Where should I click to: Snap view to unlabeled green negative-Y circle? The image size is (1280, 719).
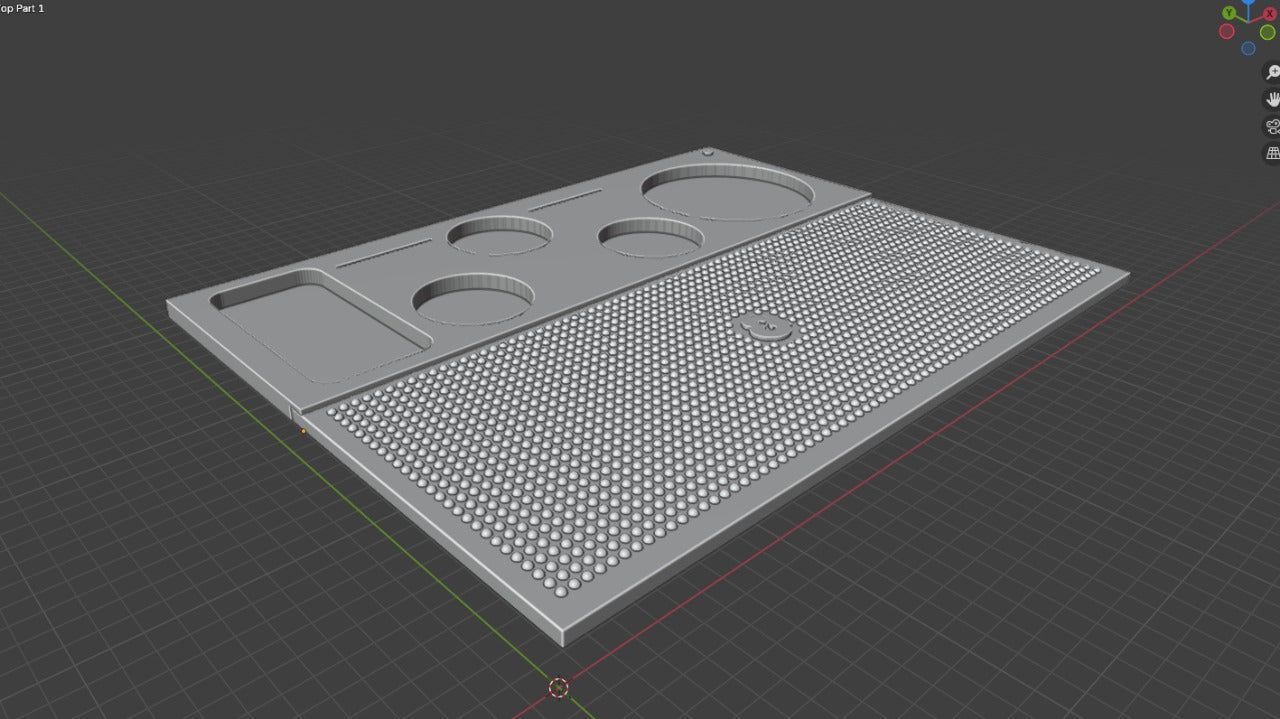point(1267,32)
